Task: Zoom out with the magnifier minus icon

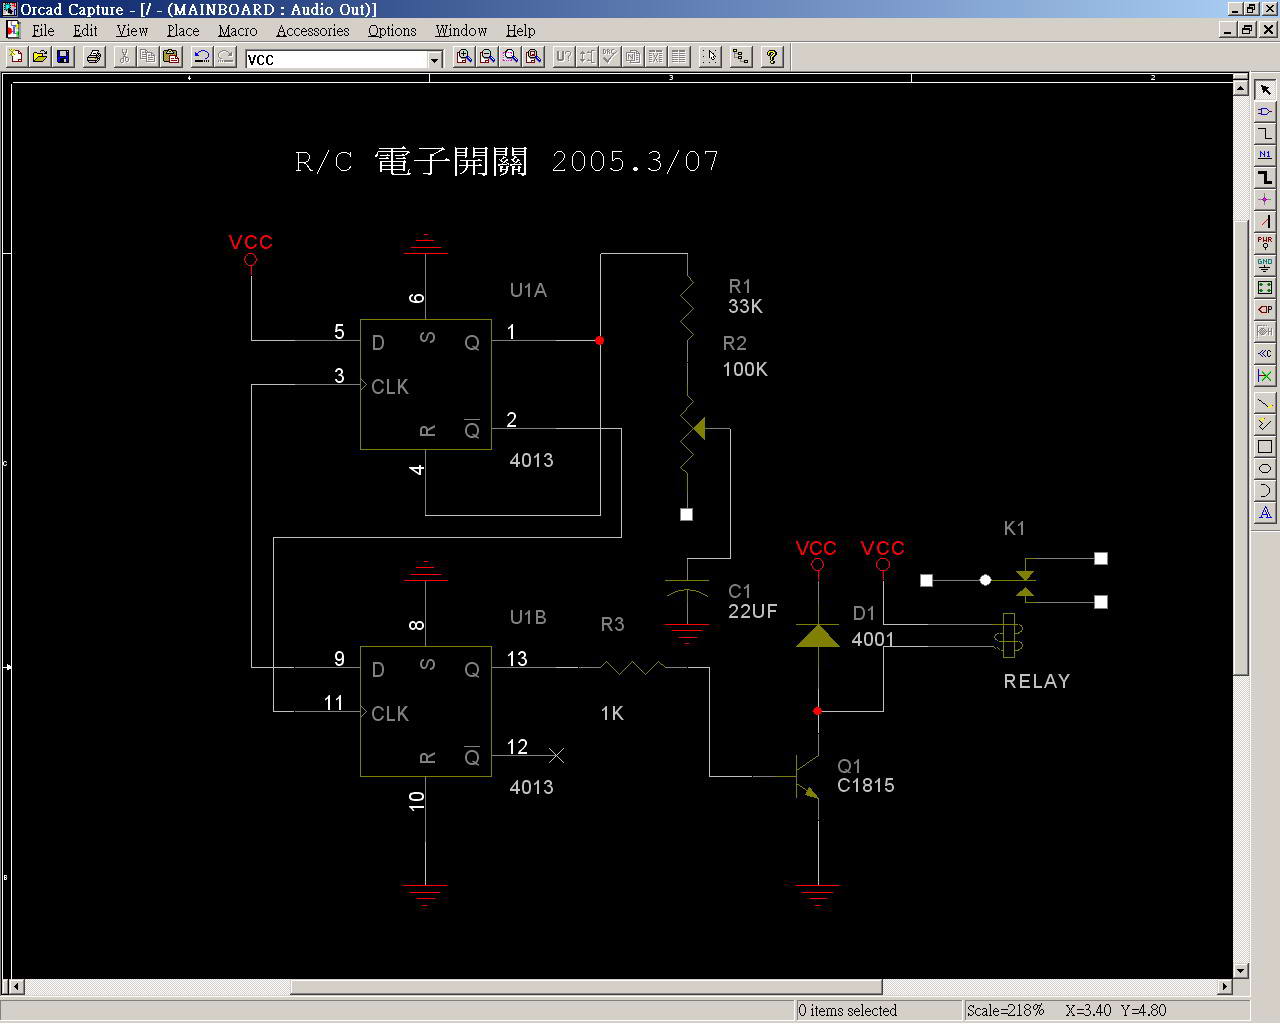Action: pos(487,57)
